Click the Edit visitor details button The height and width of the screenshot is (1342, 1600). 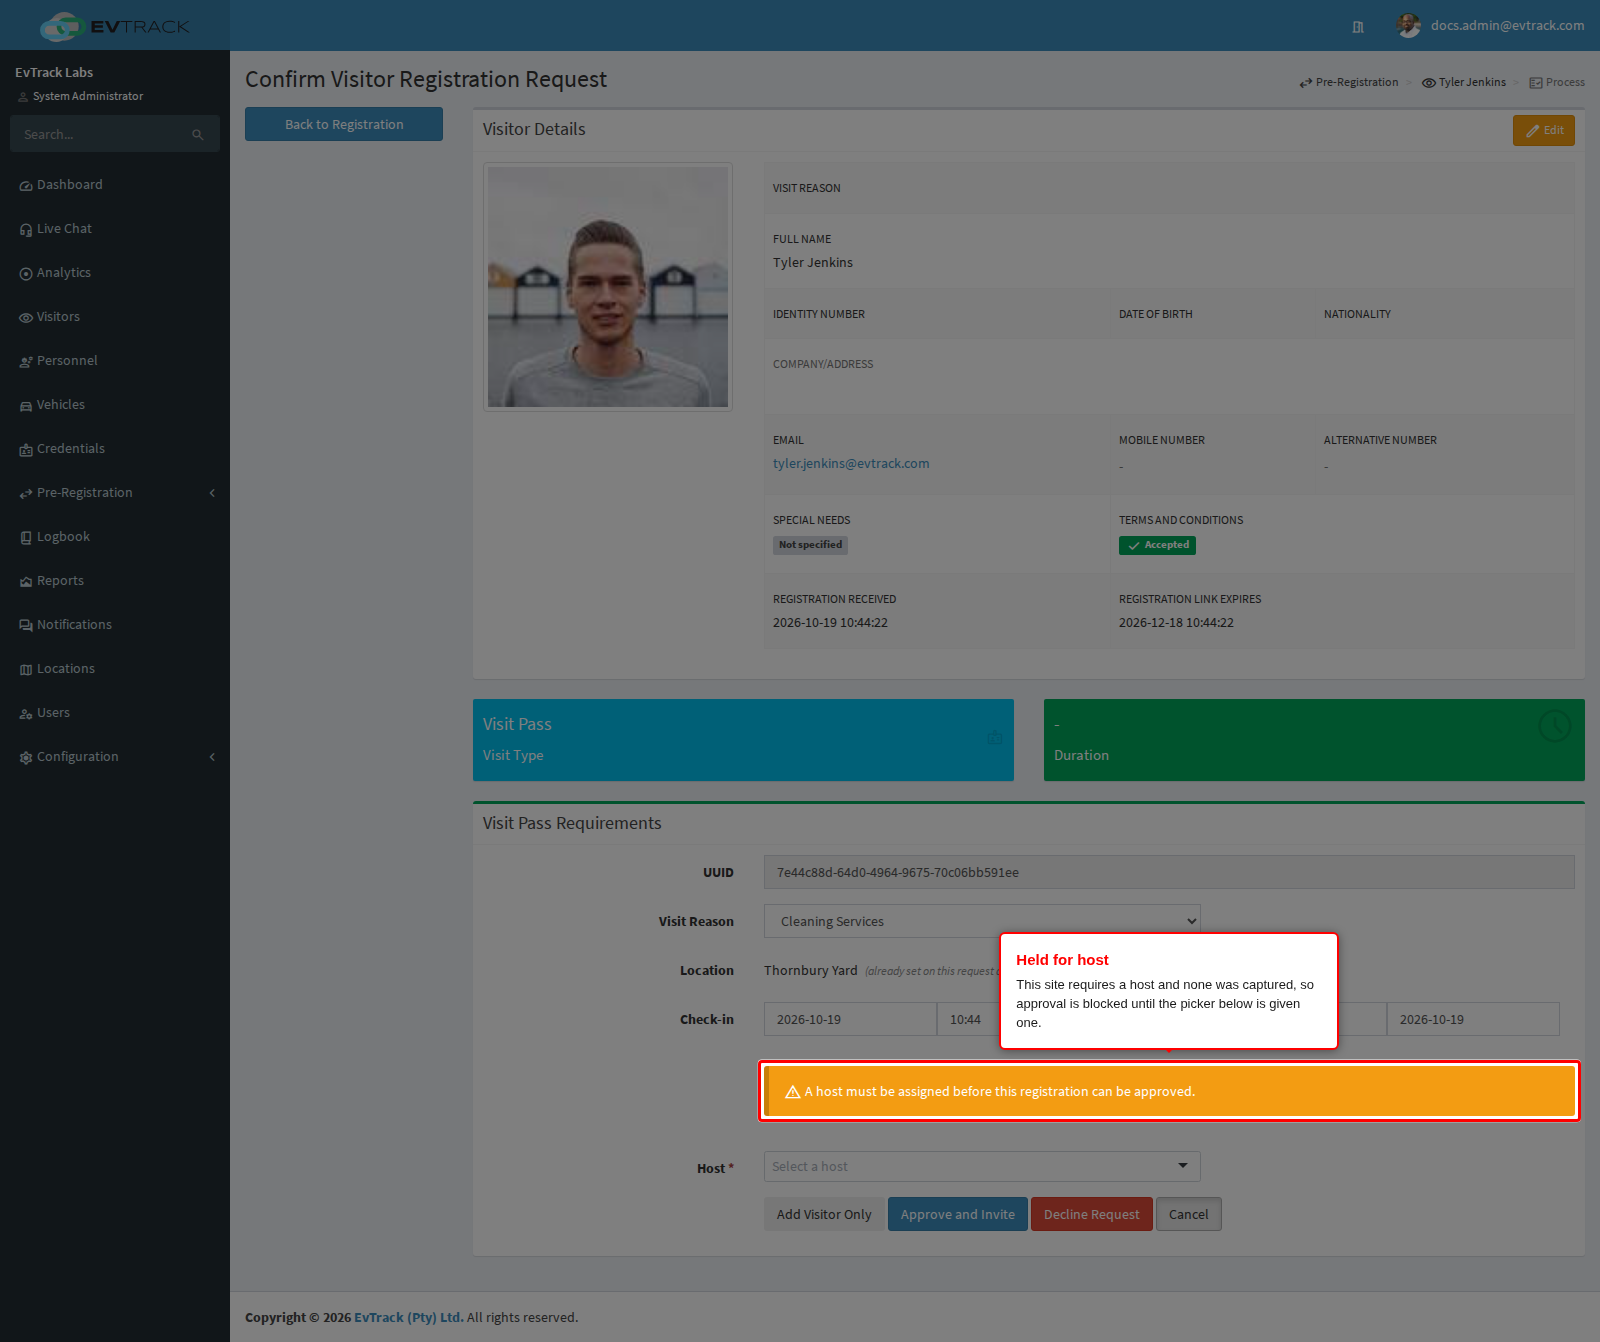tap(1544, 130)
